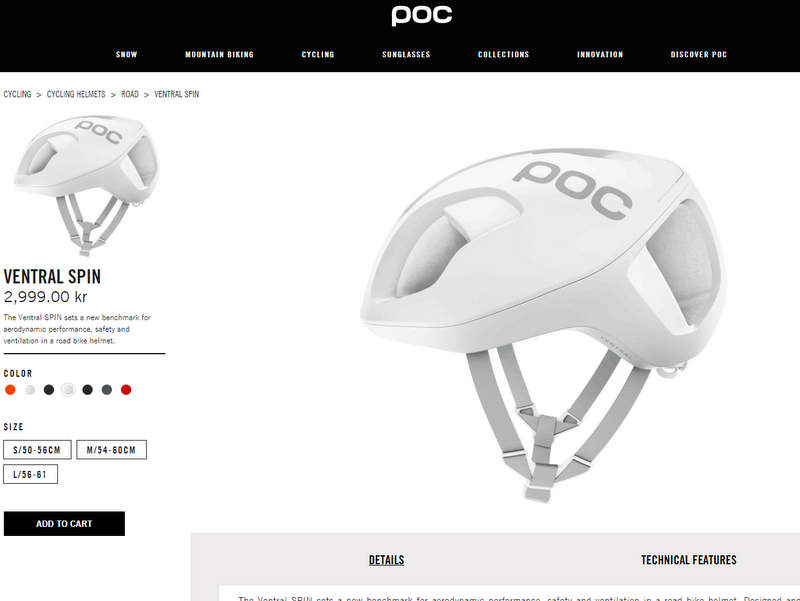Image resolution: width=800 pixels, height=601 pixels.
Task: Pick the first black color swatch
Action: [49, 390]
